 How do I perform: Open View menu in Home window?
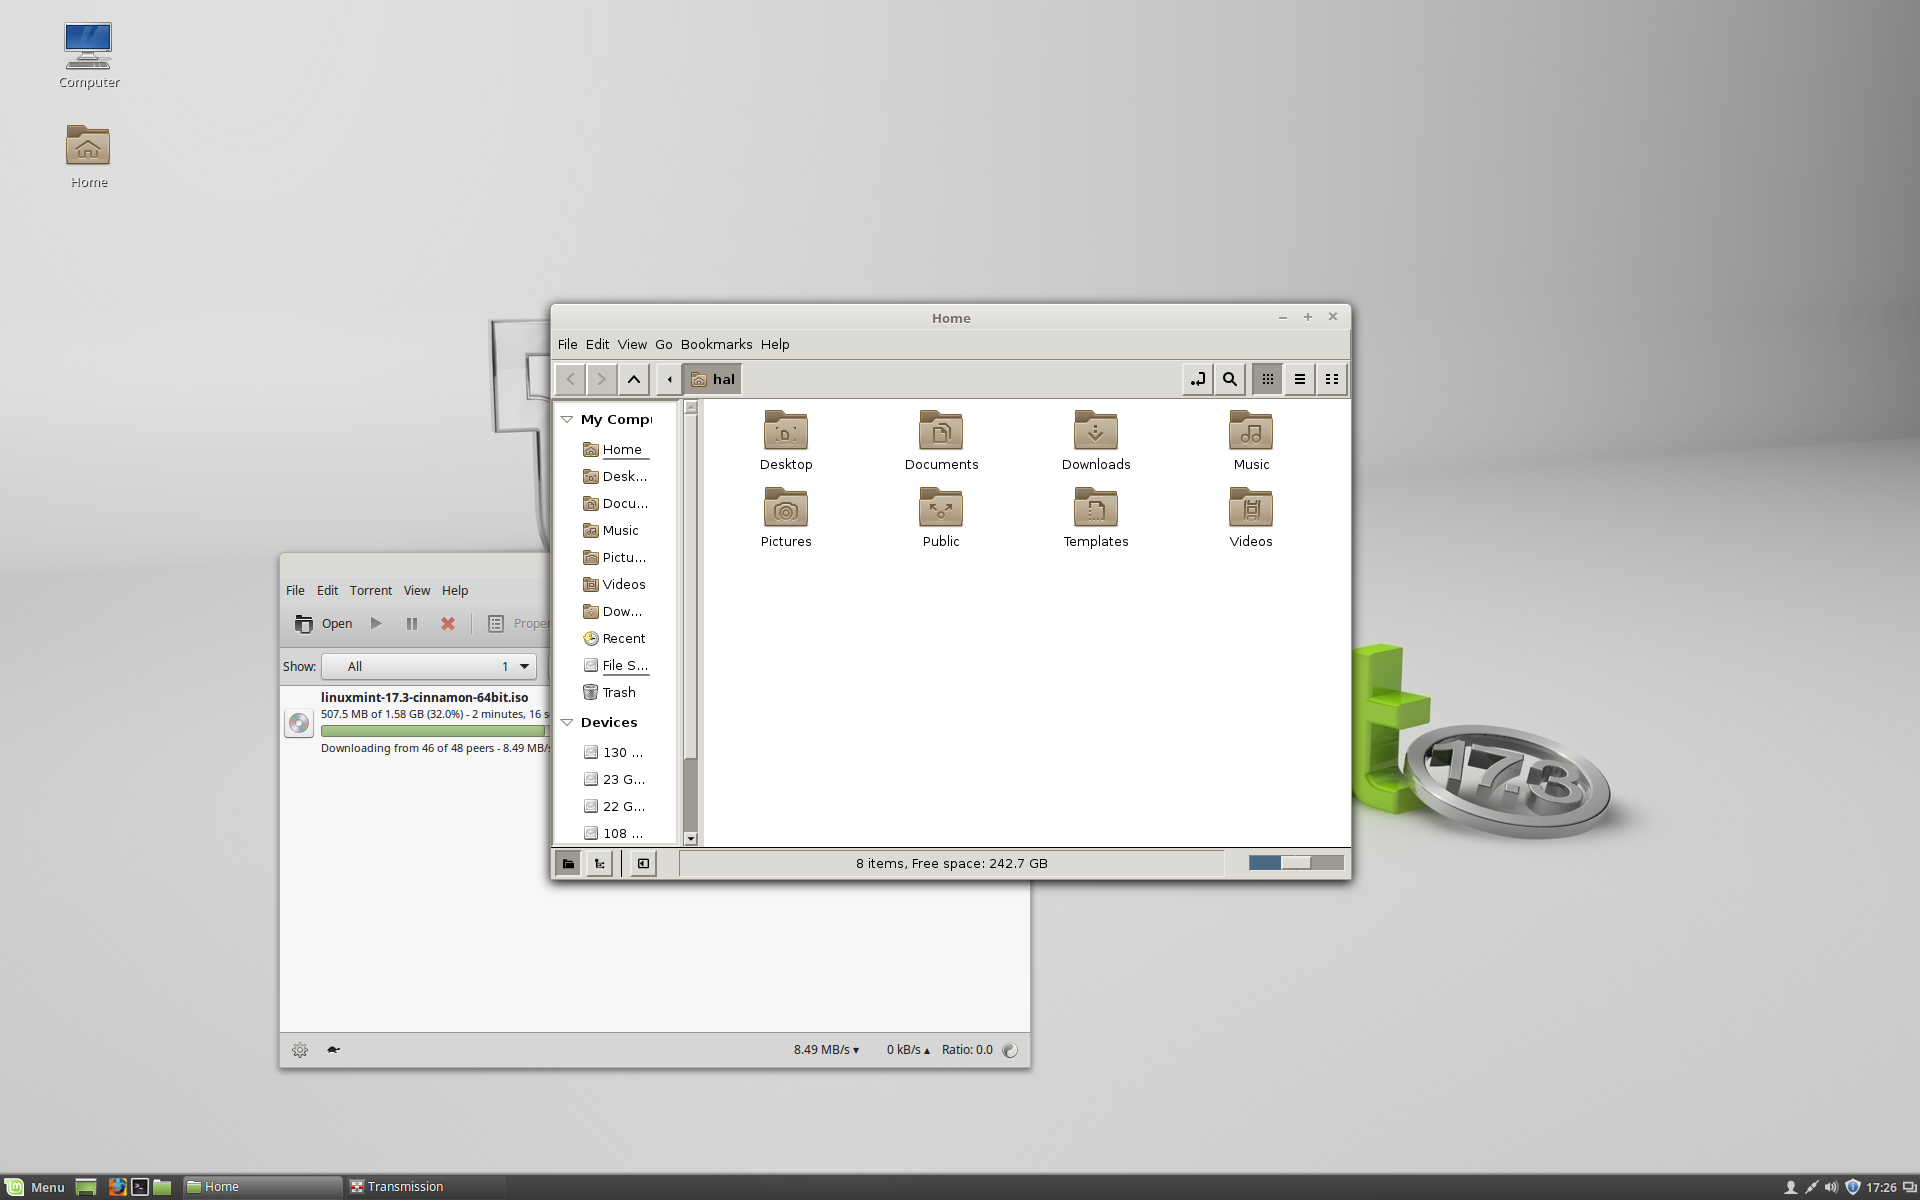pos(632,344)
